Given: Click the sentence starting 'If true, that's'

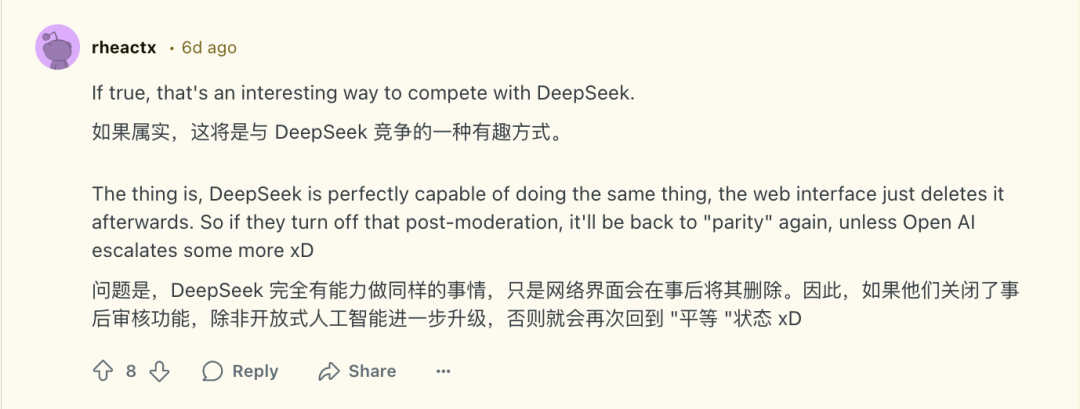Looking at the screenshot, I should coord(362,94).
